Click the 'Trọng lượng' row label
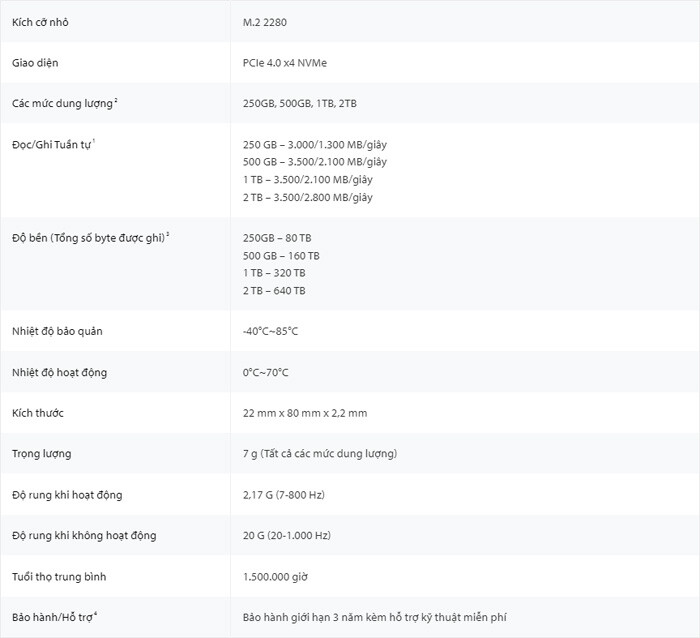 click(42, 454)
